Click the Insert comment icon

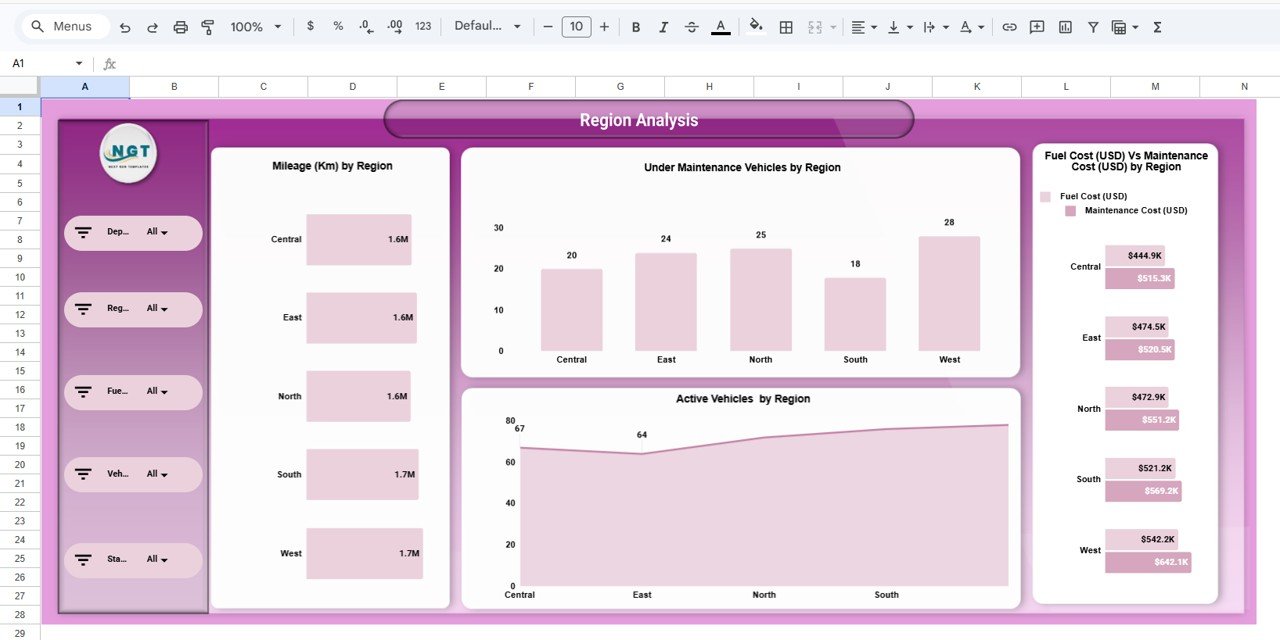pos(1036,27)
